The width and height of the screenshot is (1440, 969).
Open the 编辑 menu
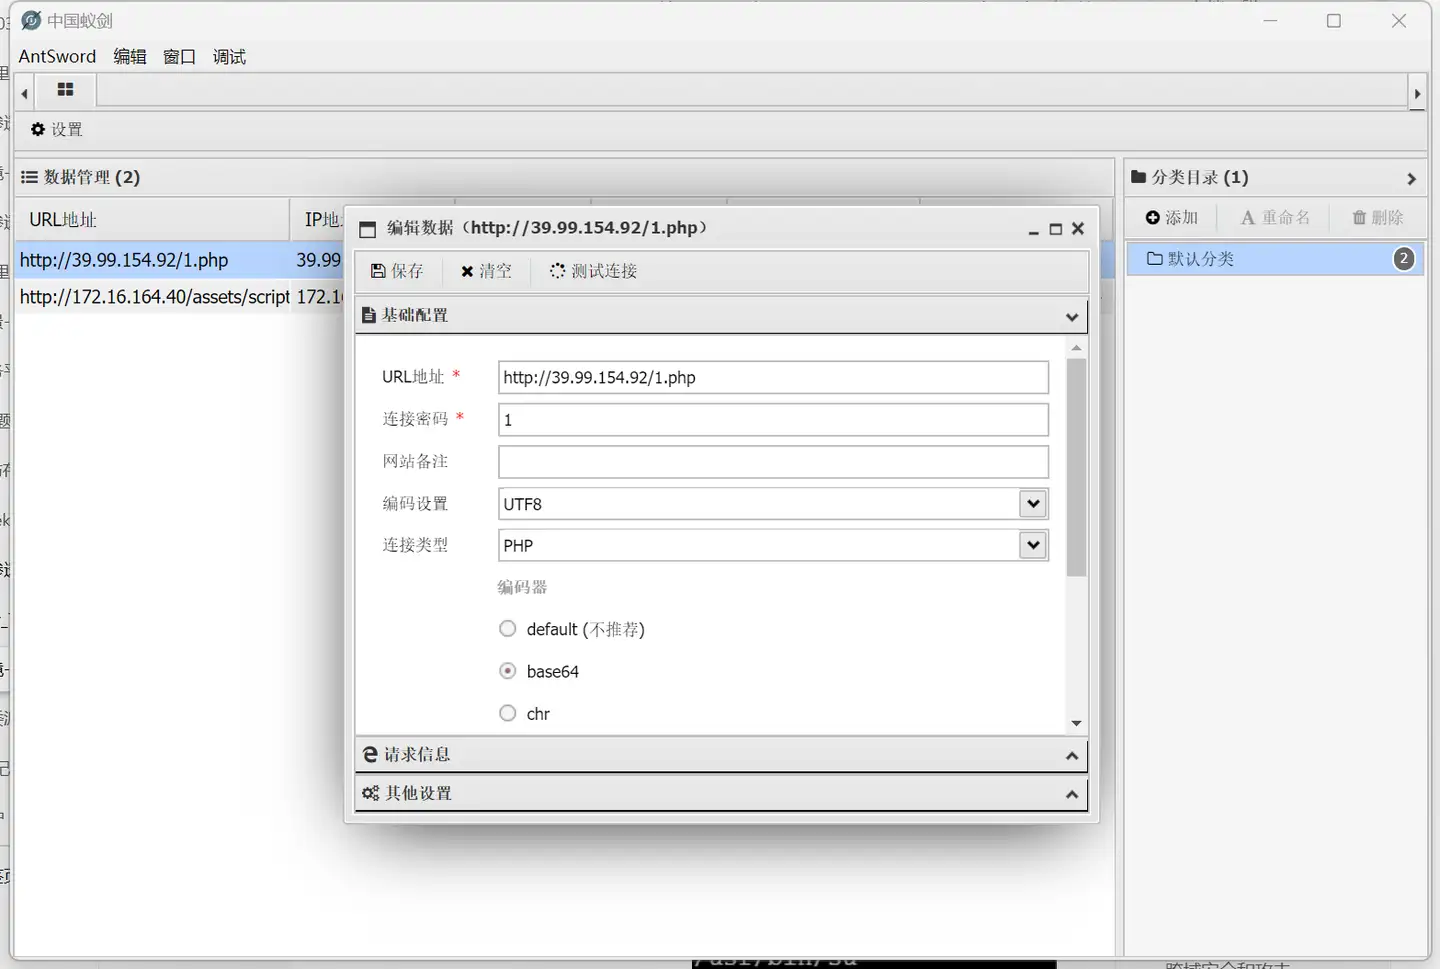click(x=130, y=56)
